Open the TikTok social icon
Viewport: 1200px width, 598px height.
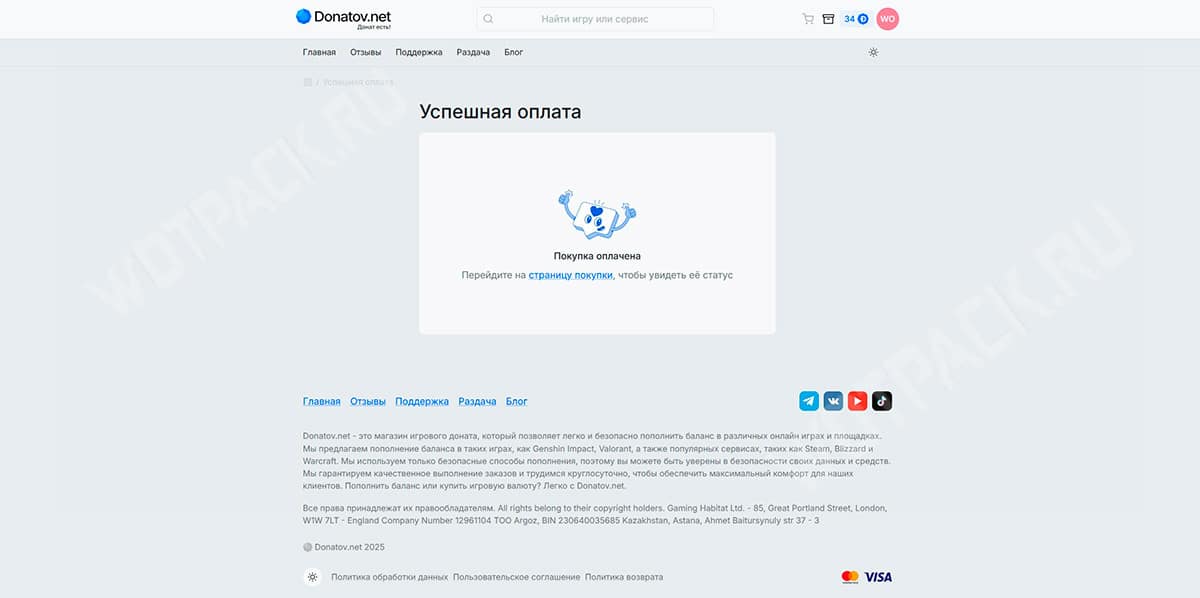click(x=882, y=401)
